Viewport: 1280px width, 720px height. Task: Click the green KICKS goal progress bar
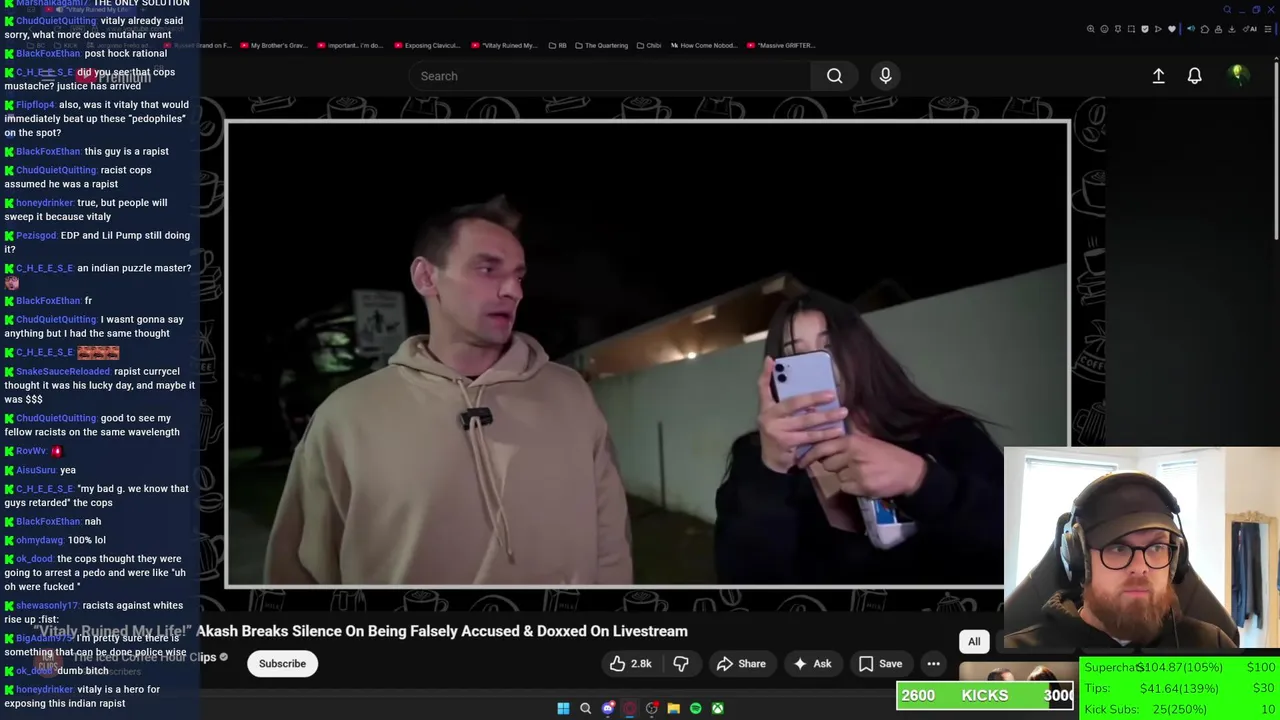985,695
